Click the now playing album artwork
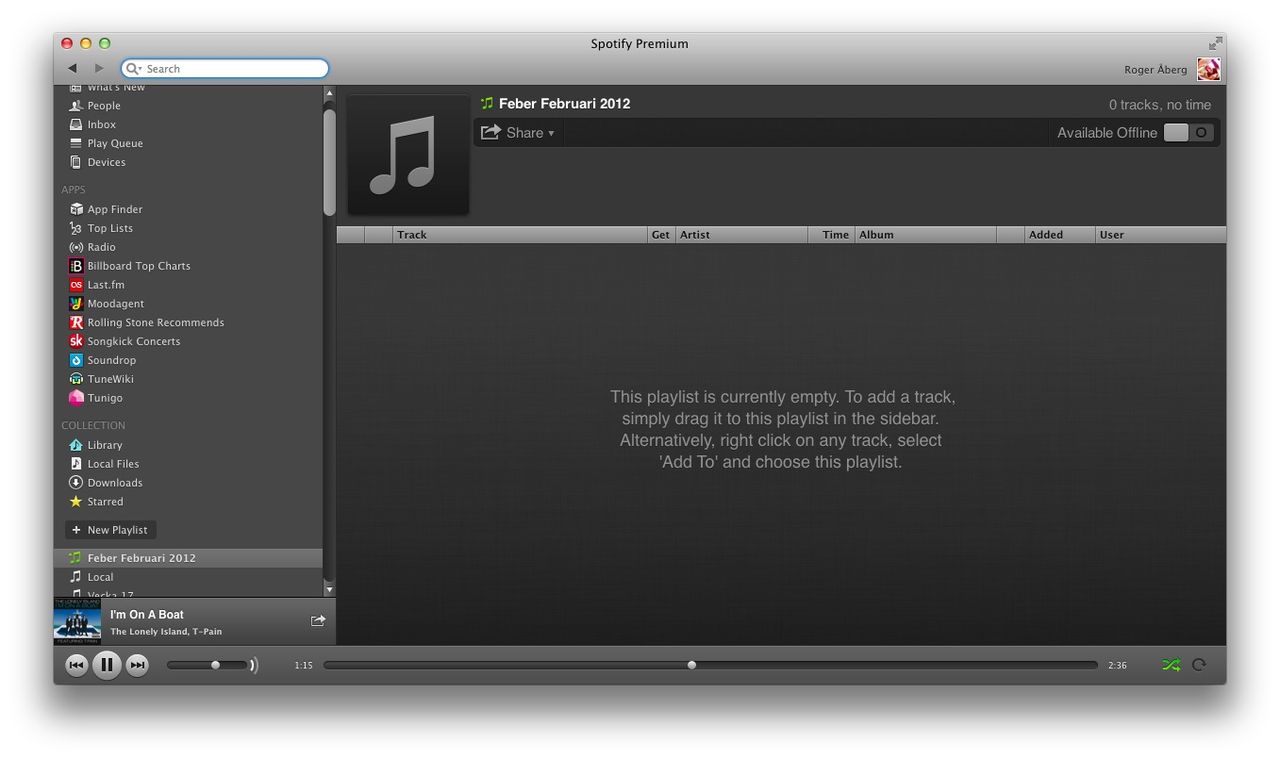The height and width of the screenshot is (759, 1280). [77, 621]
